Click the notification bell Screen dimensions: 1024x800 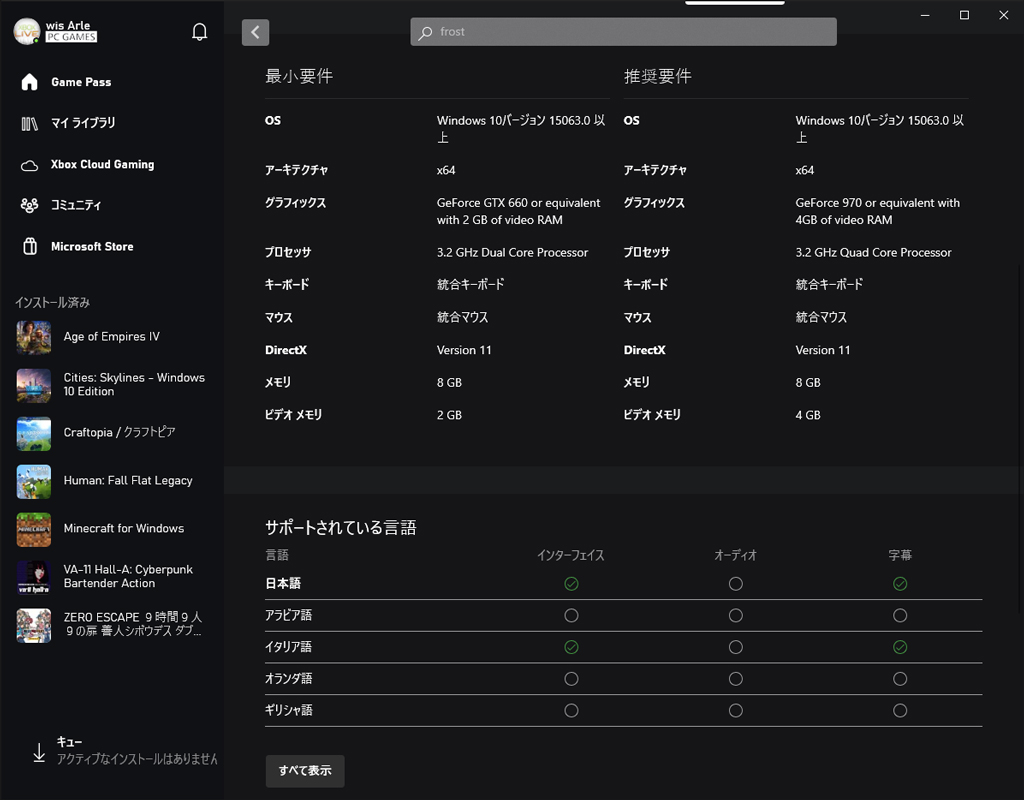click(199, 31)
